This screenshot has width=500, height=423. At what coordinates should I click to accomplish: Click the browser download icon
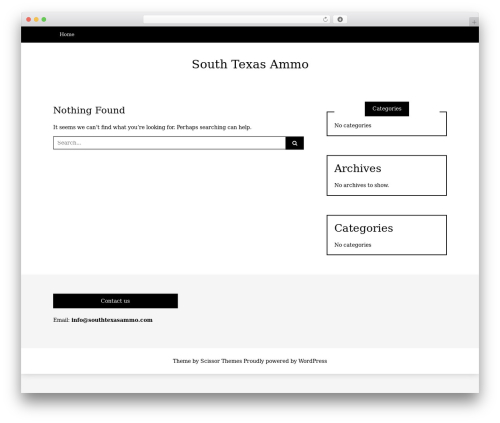coord(340,19)
